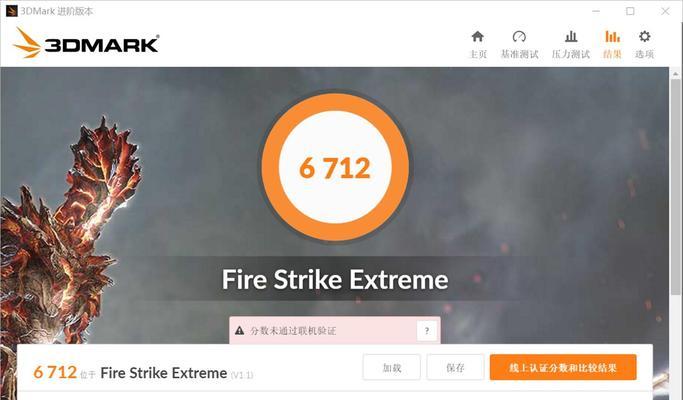This screenshot has height=400, width=683.
Task: Switch to the 压力测试 tab label
Action: point(571,54)
